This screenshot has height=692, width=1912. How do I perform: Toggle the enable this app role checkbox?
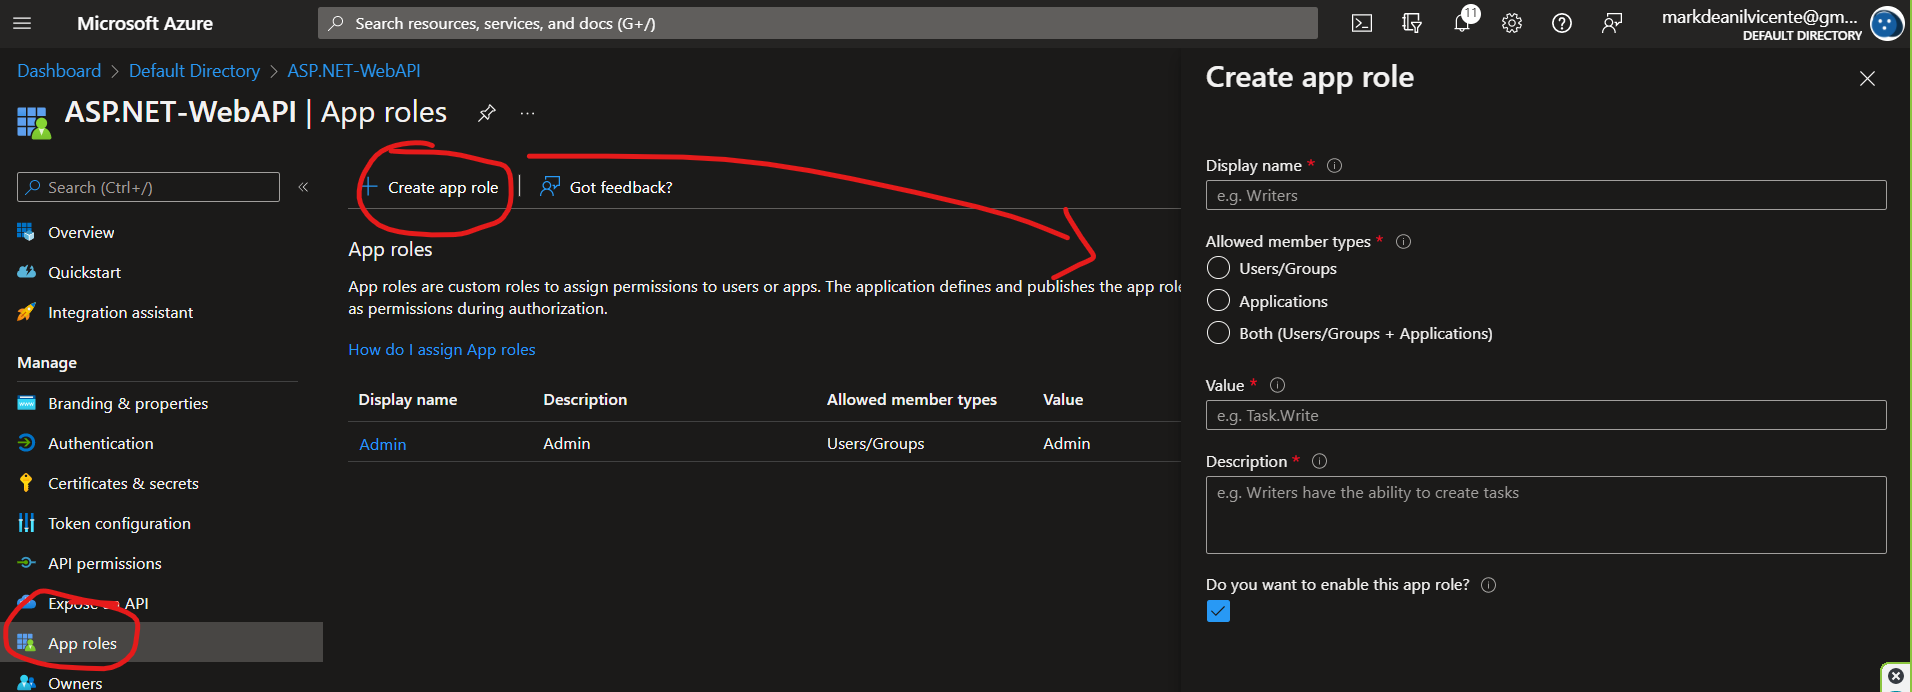coord(1218,611)
